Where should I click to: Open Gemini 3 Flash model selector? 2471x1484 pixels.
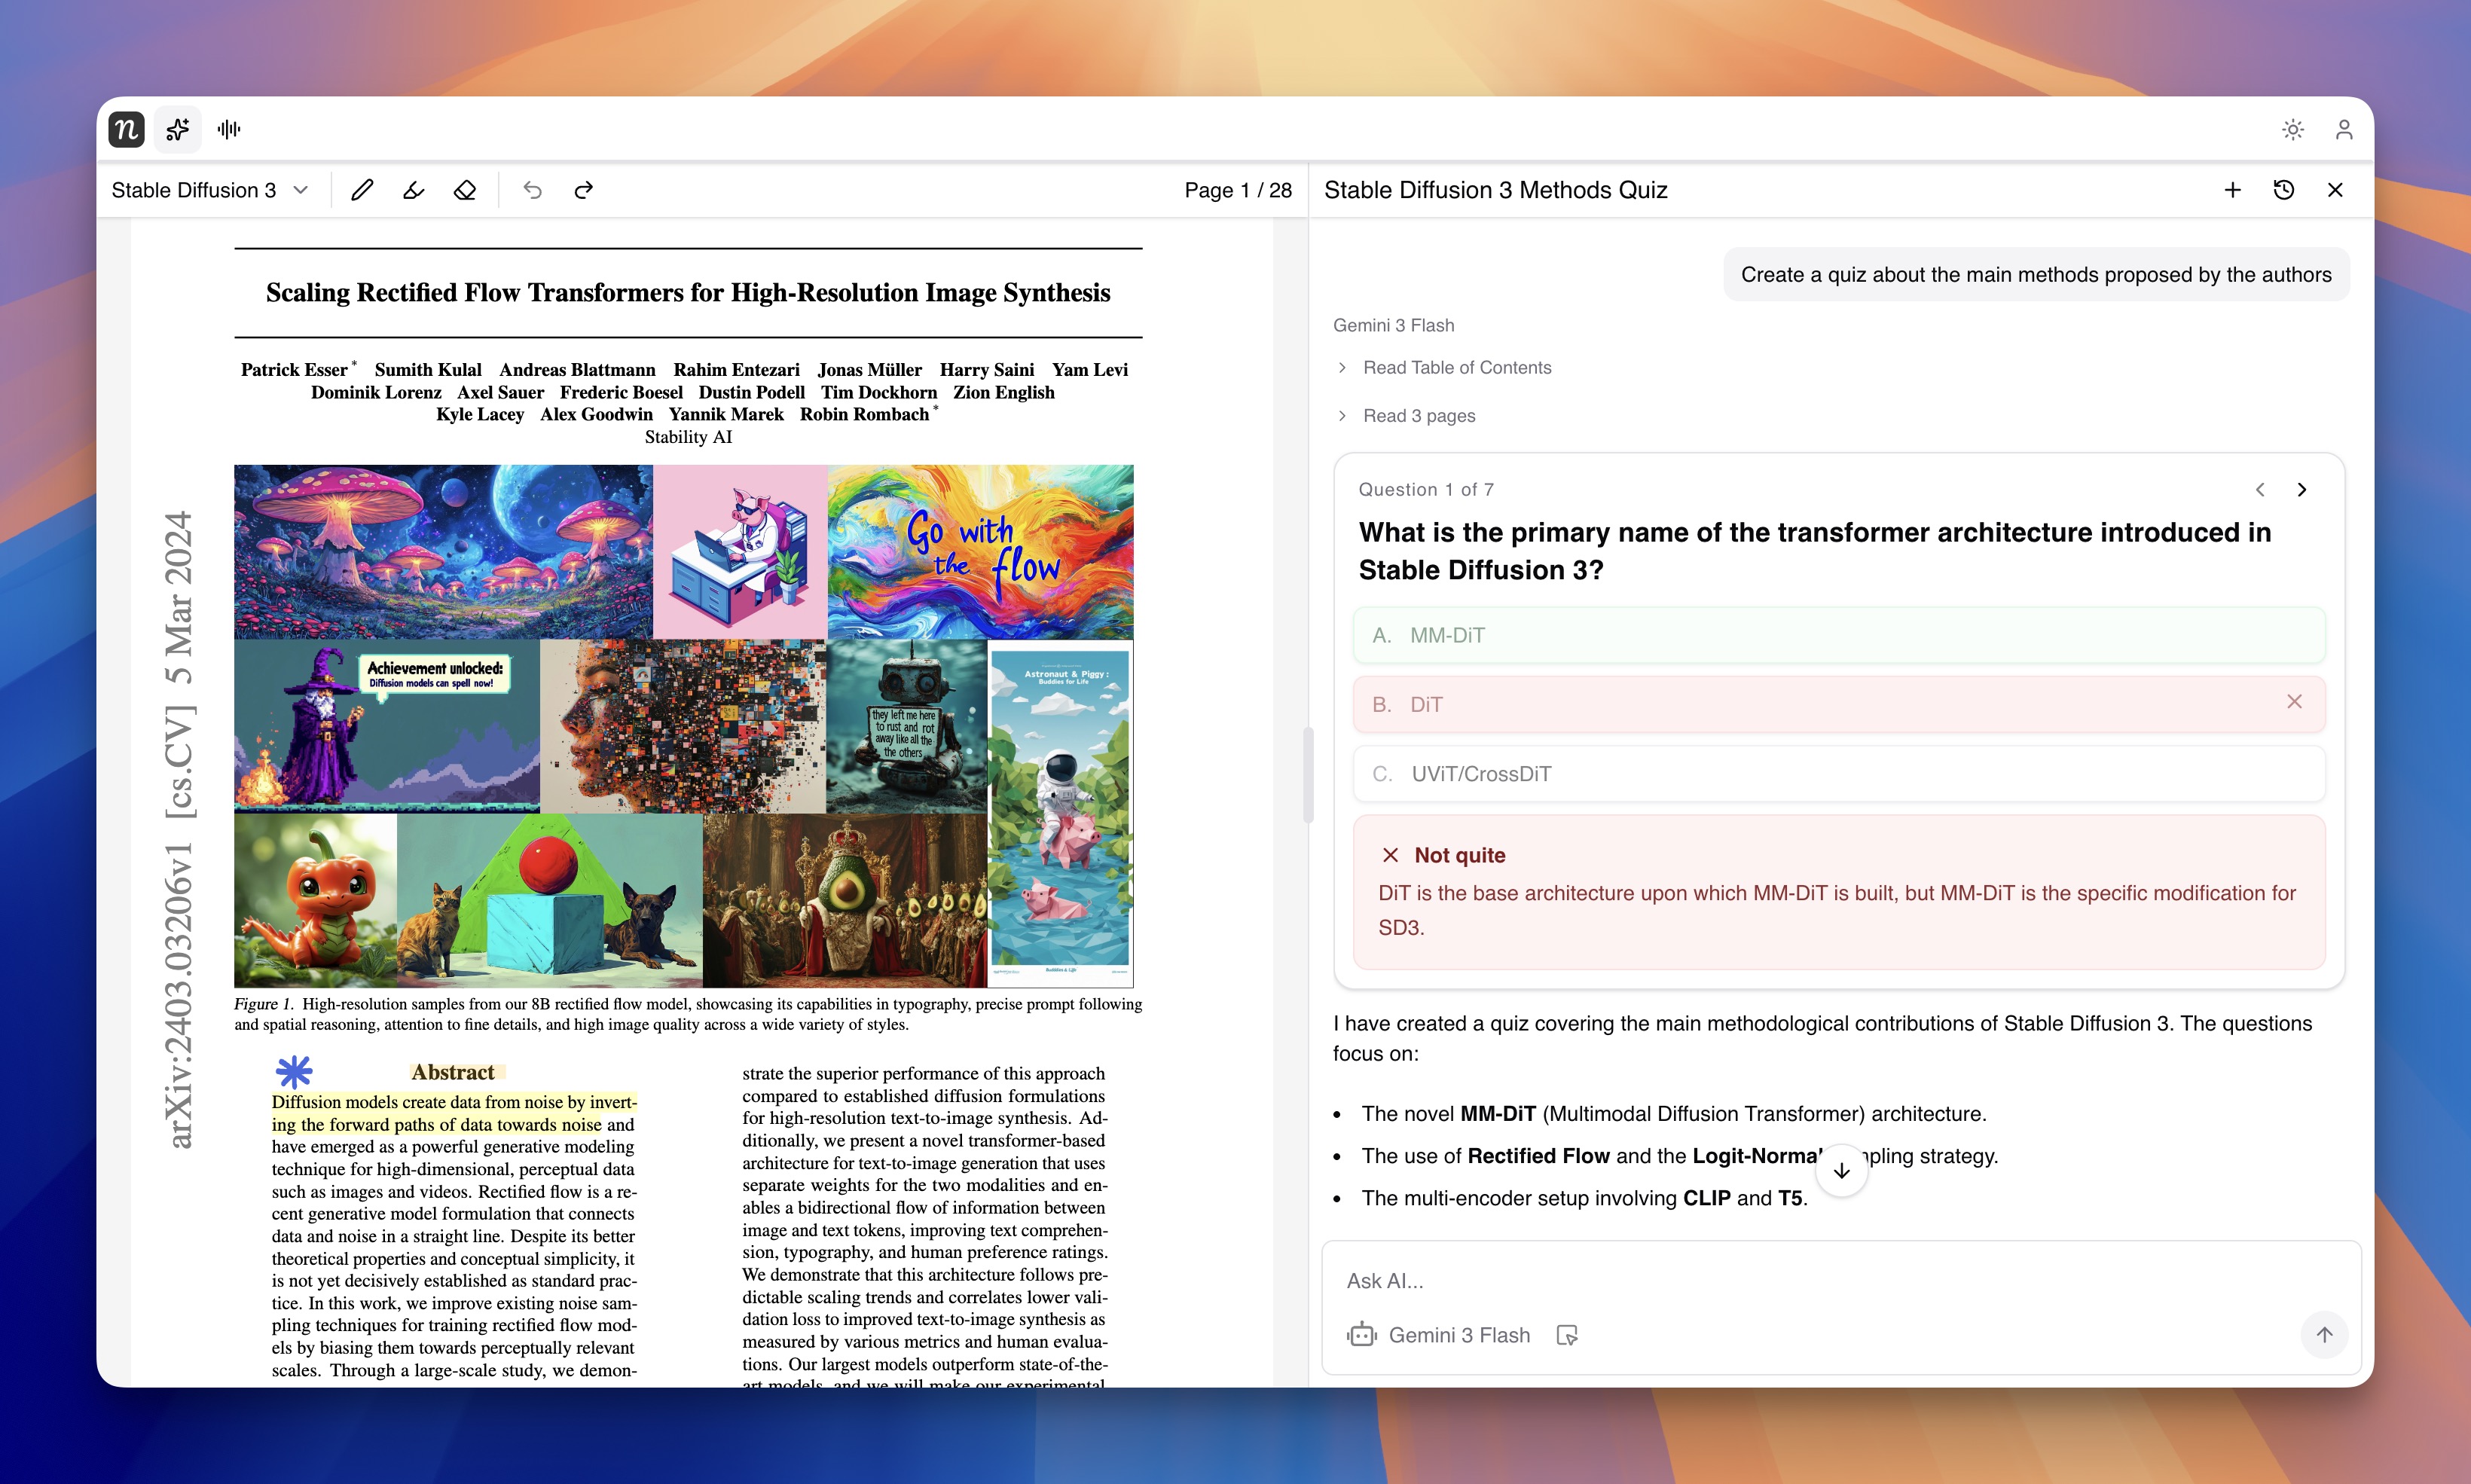(x=1440, y=1335)
